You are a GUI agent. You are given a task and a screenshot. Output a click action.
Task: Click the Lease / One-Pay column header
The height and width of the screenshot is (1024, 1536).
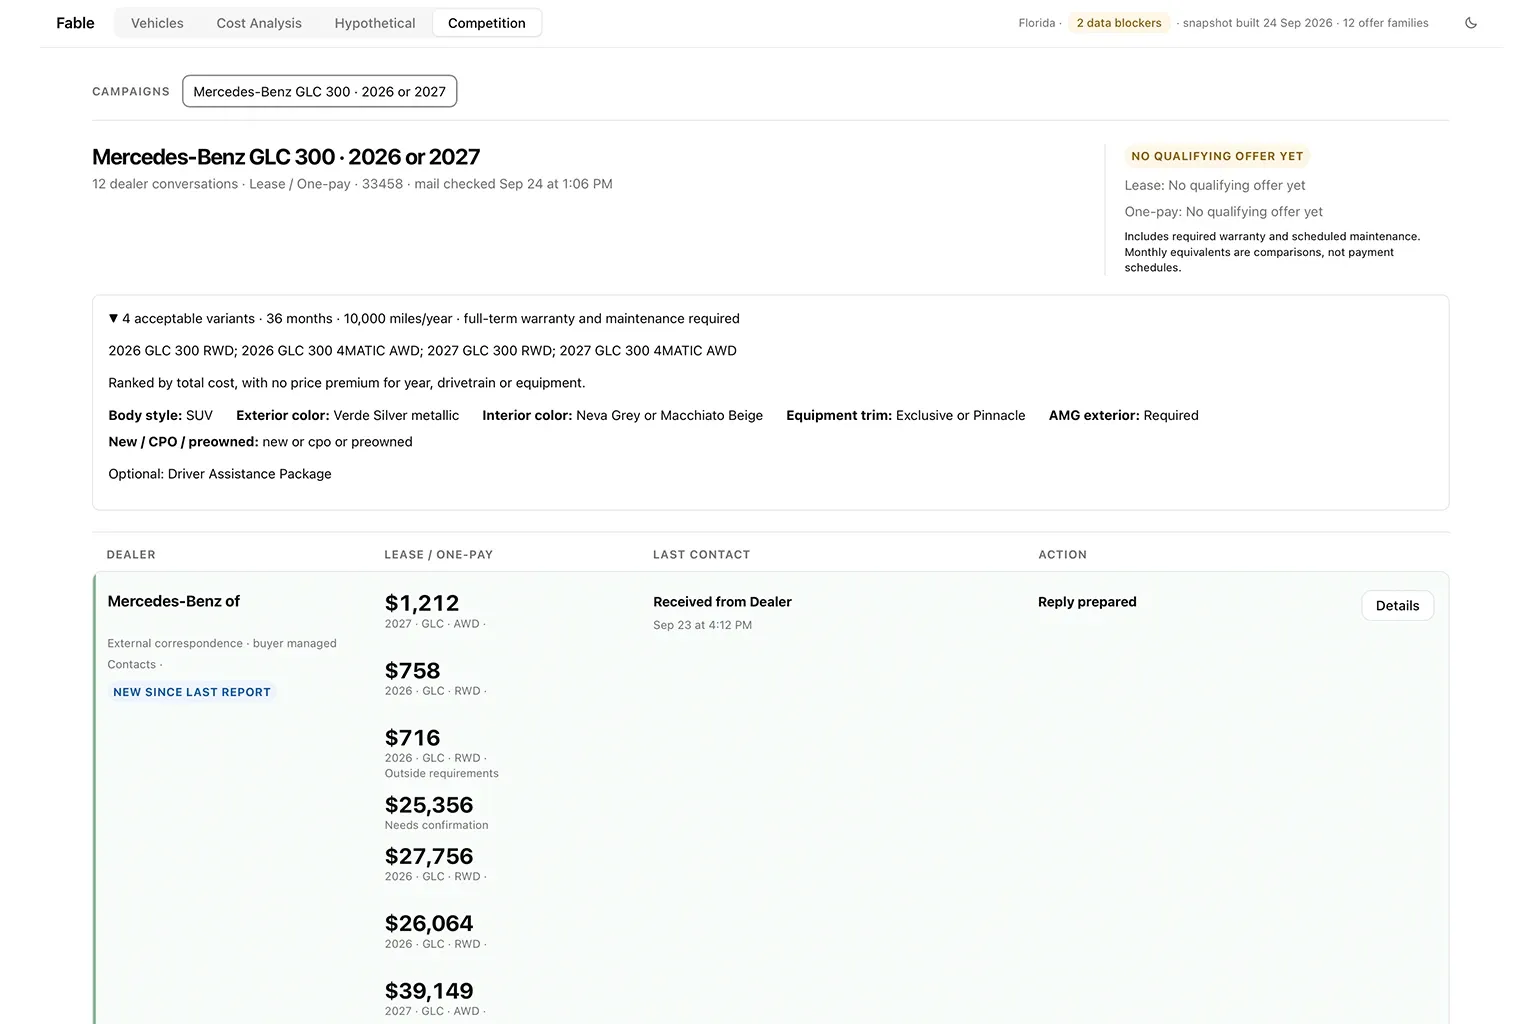coord(439,555)
